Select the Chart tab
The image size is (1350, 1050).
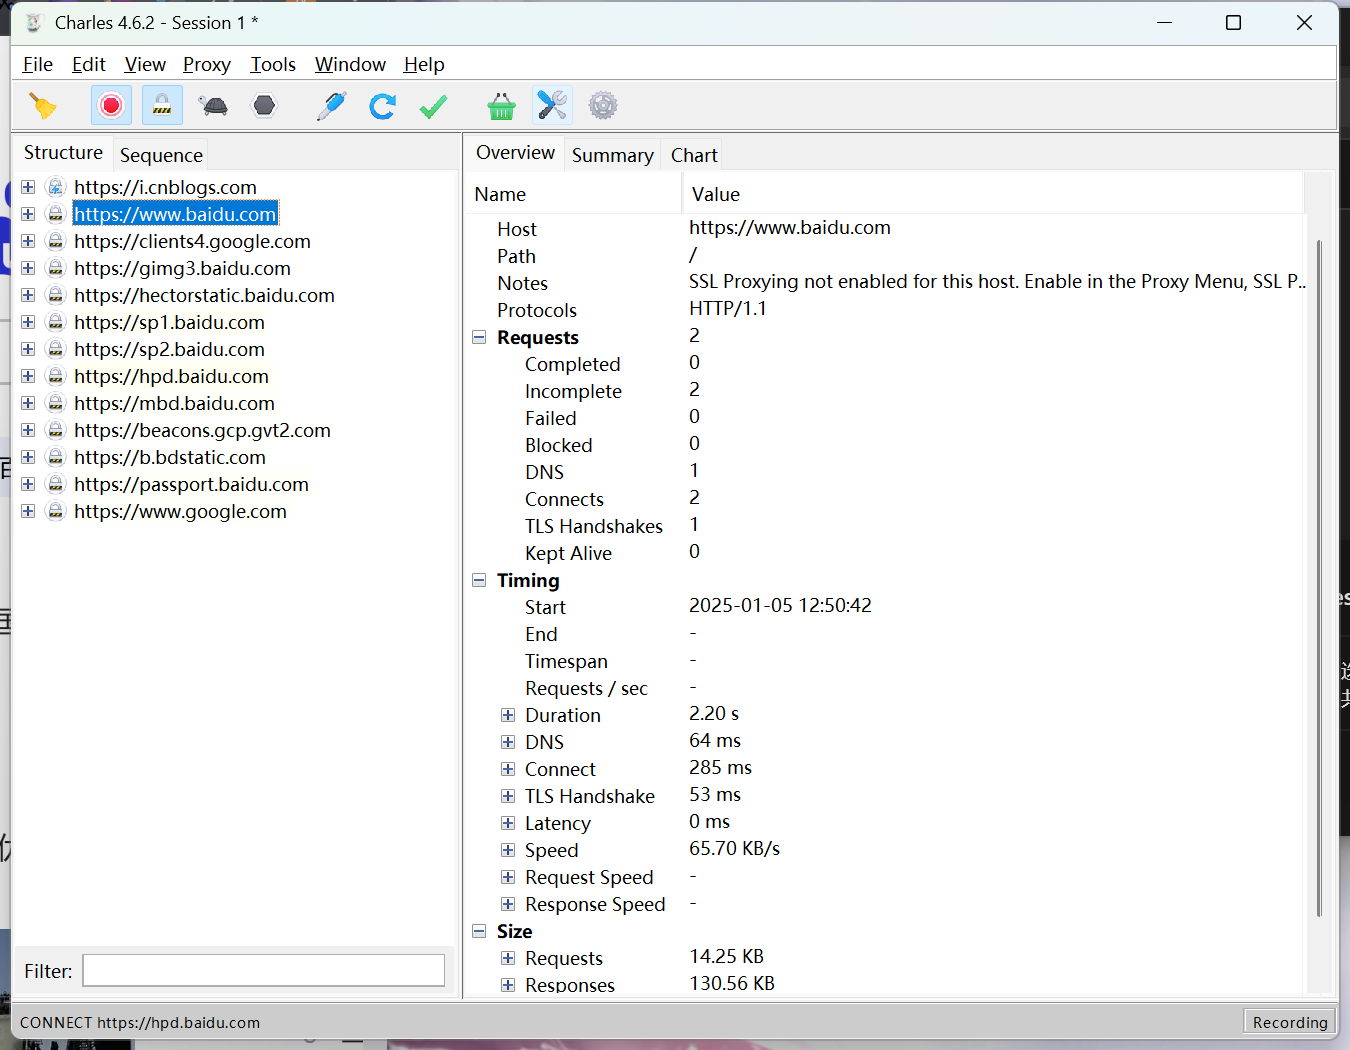point(694,155)
